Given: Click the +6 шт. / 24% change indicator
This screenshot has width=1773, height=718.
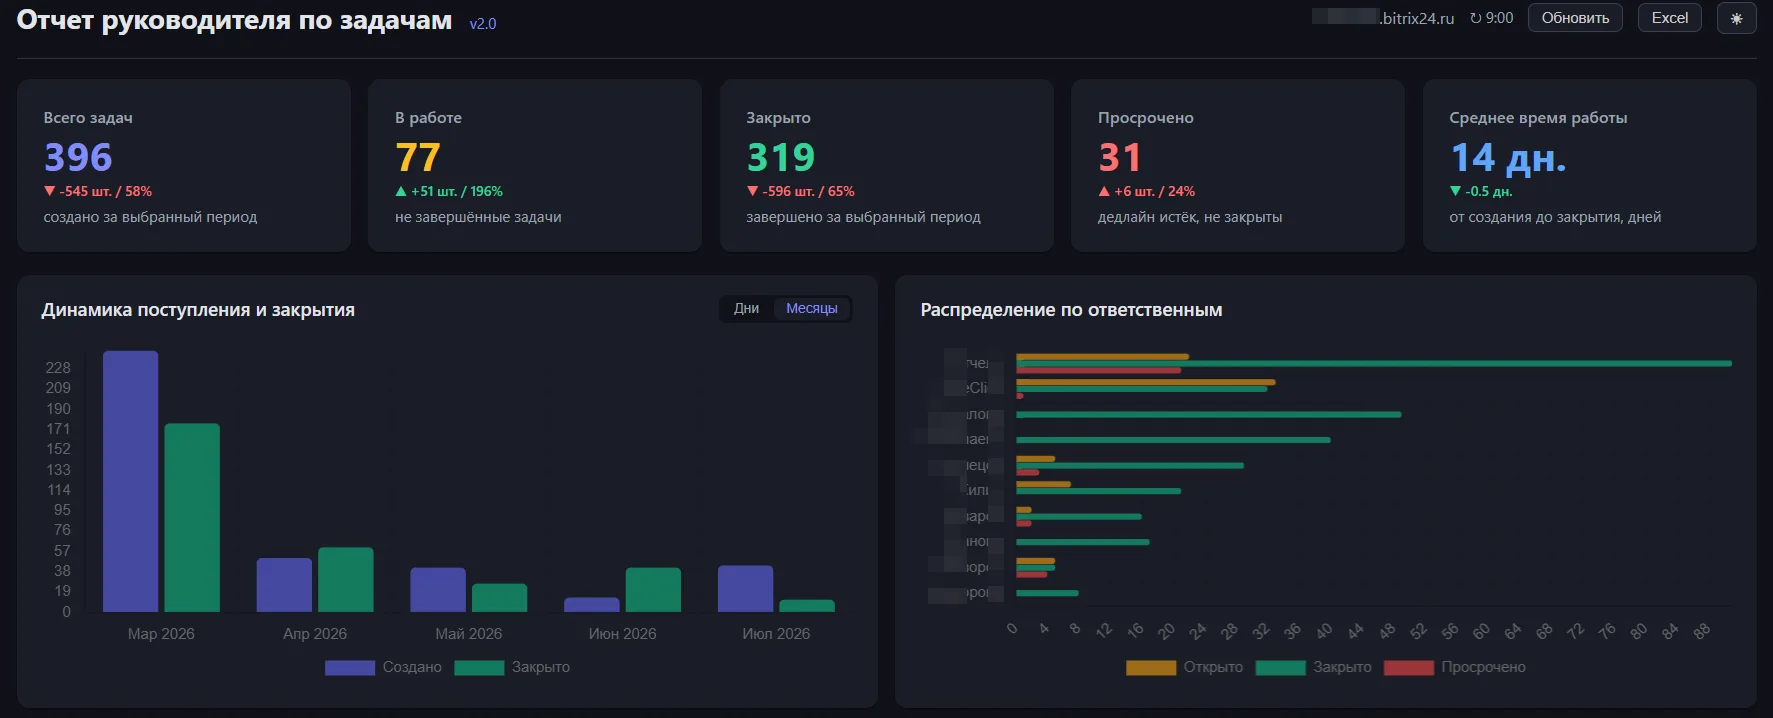Looking at the screenshot, I should click(1146, 191).
